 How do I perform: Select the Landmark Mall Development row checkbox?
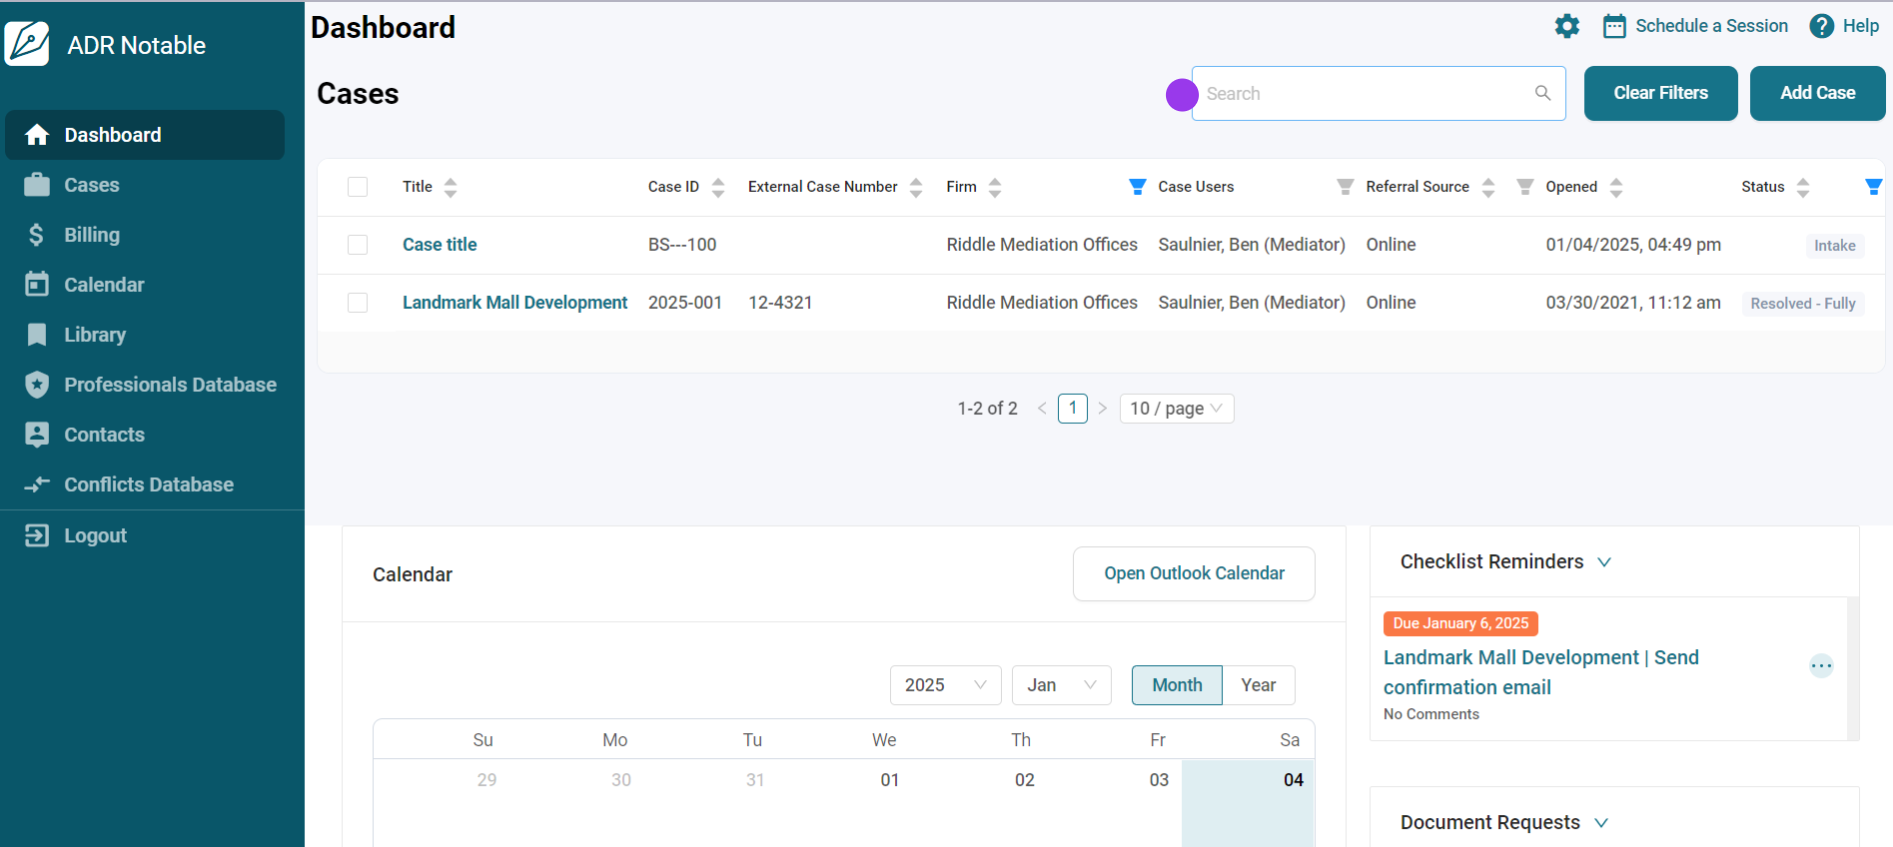(357, 303)
